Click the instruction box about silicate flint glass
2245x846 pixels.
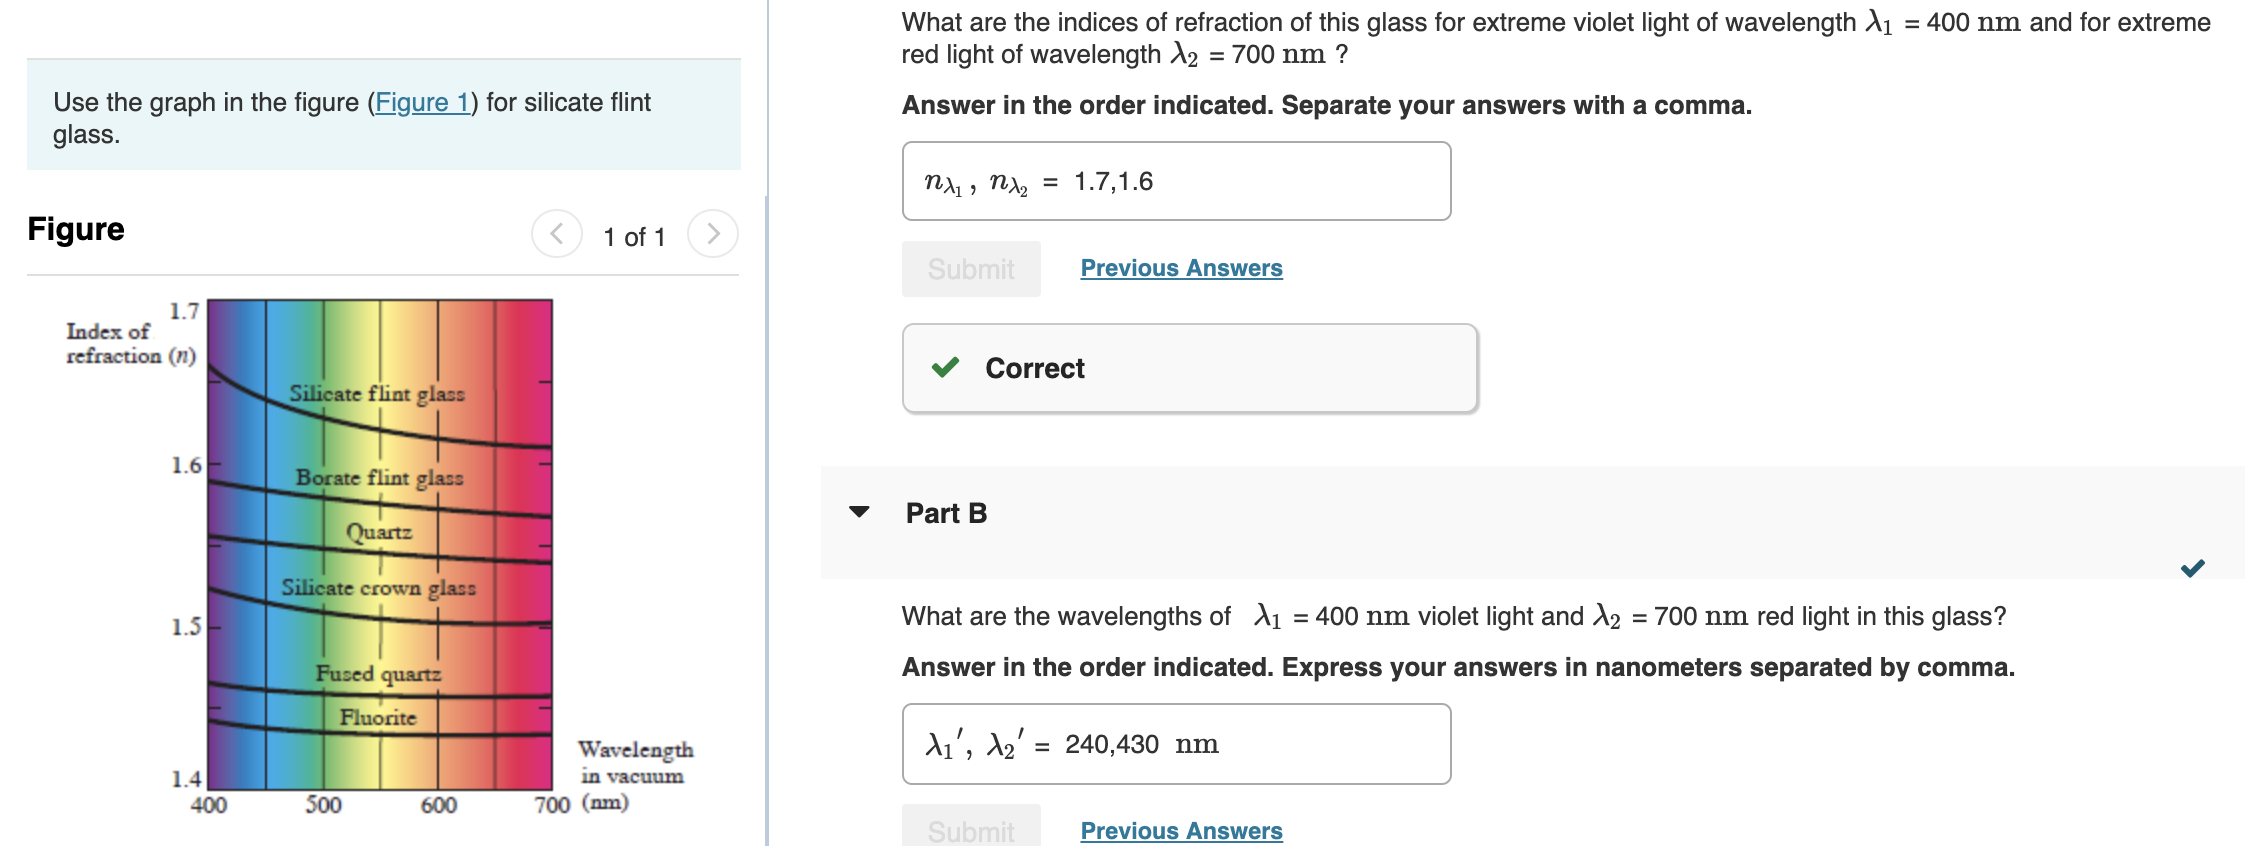pyautogui.click(x=385, y=115)
